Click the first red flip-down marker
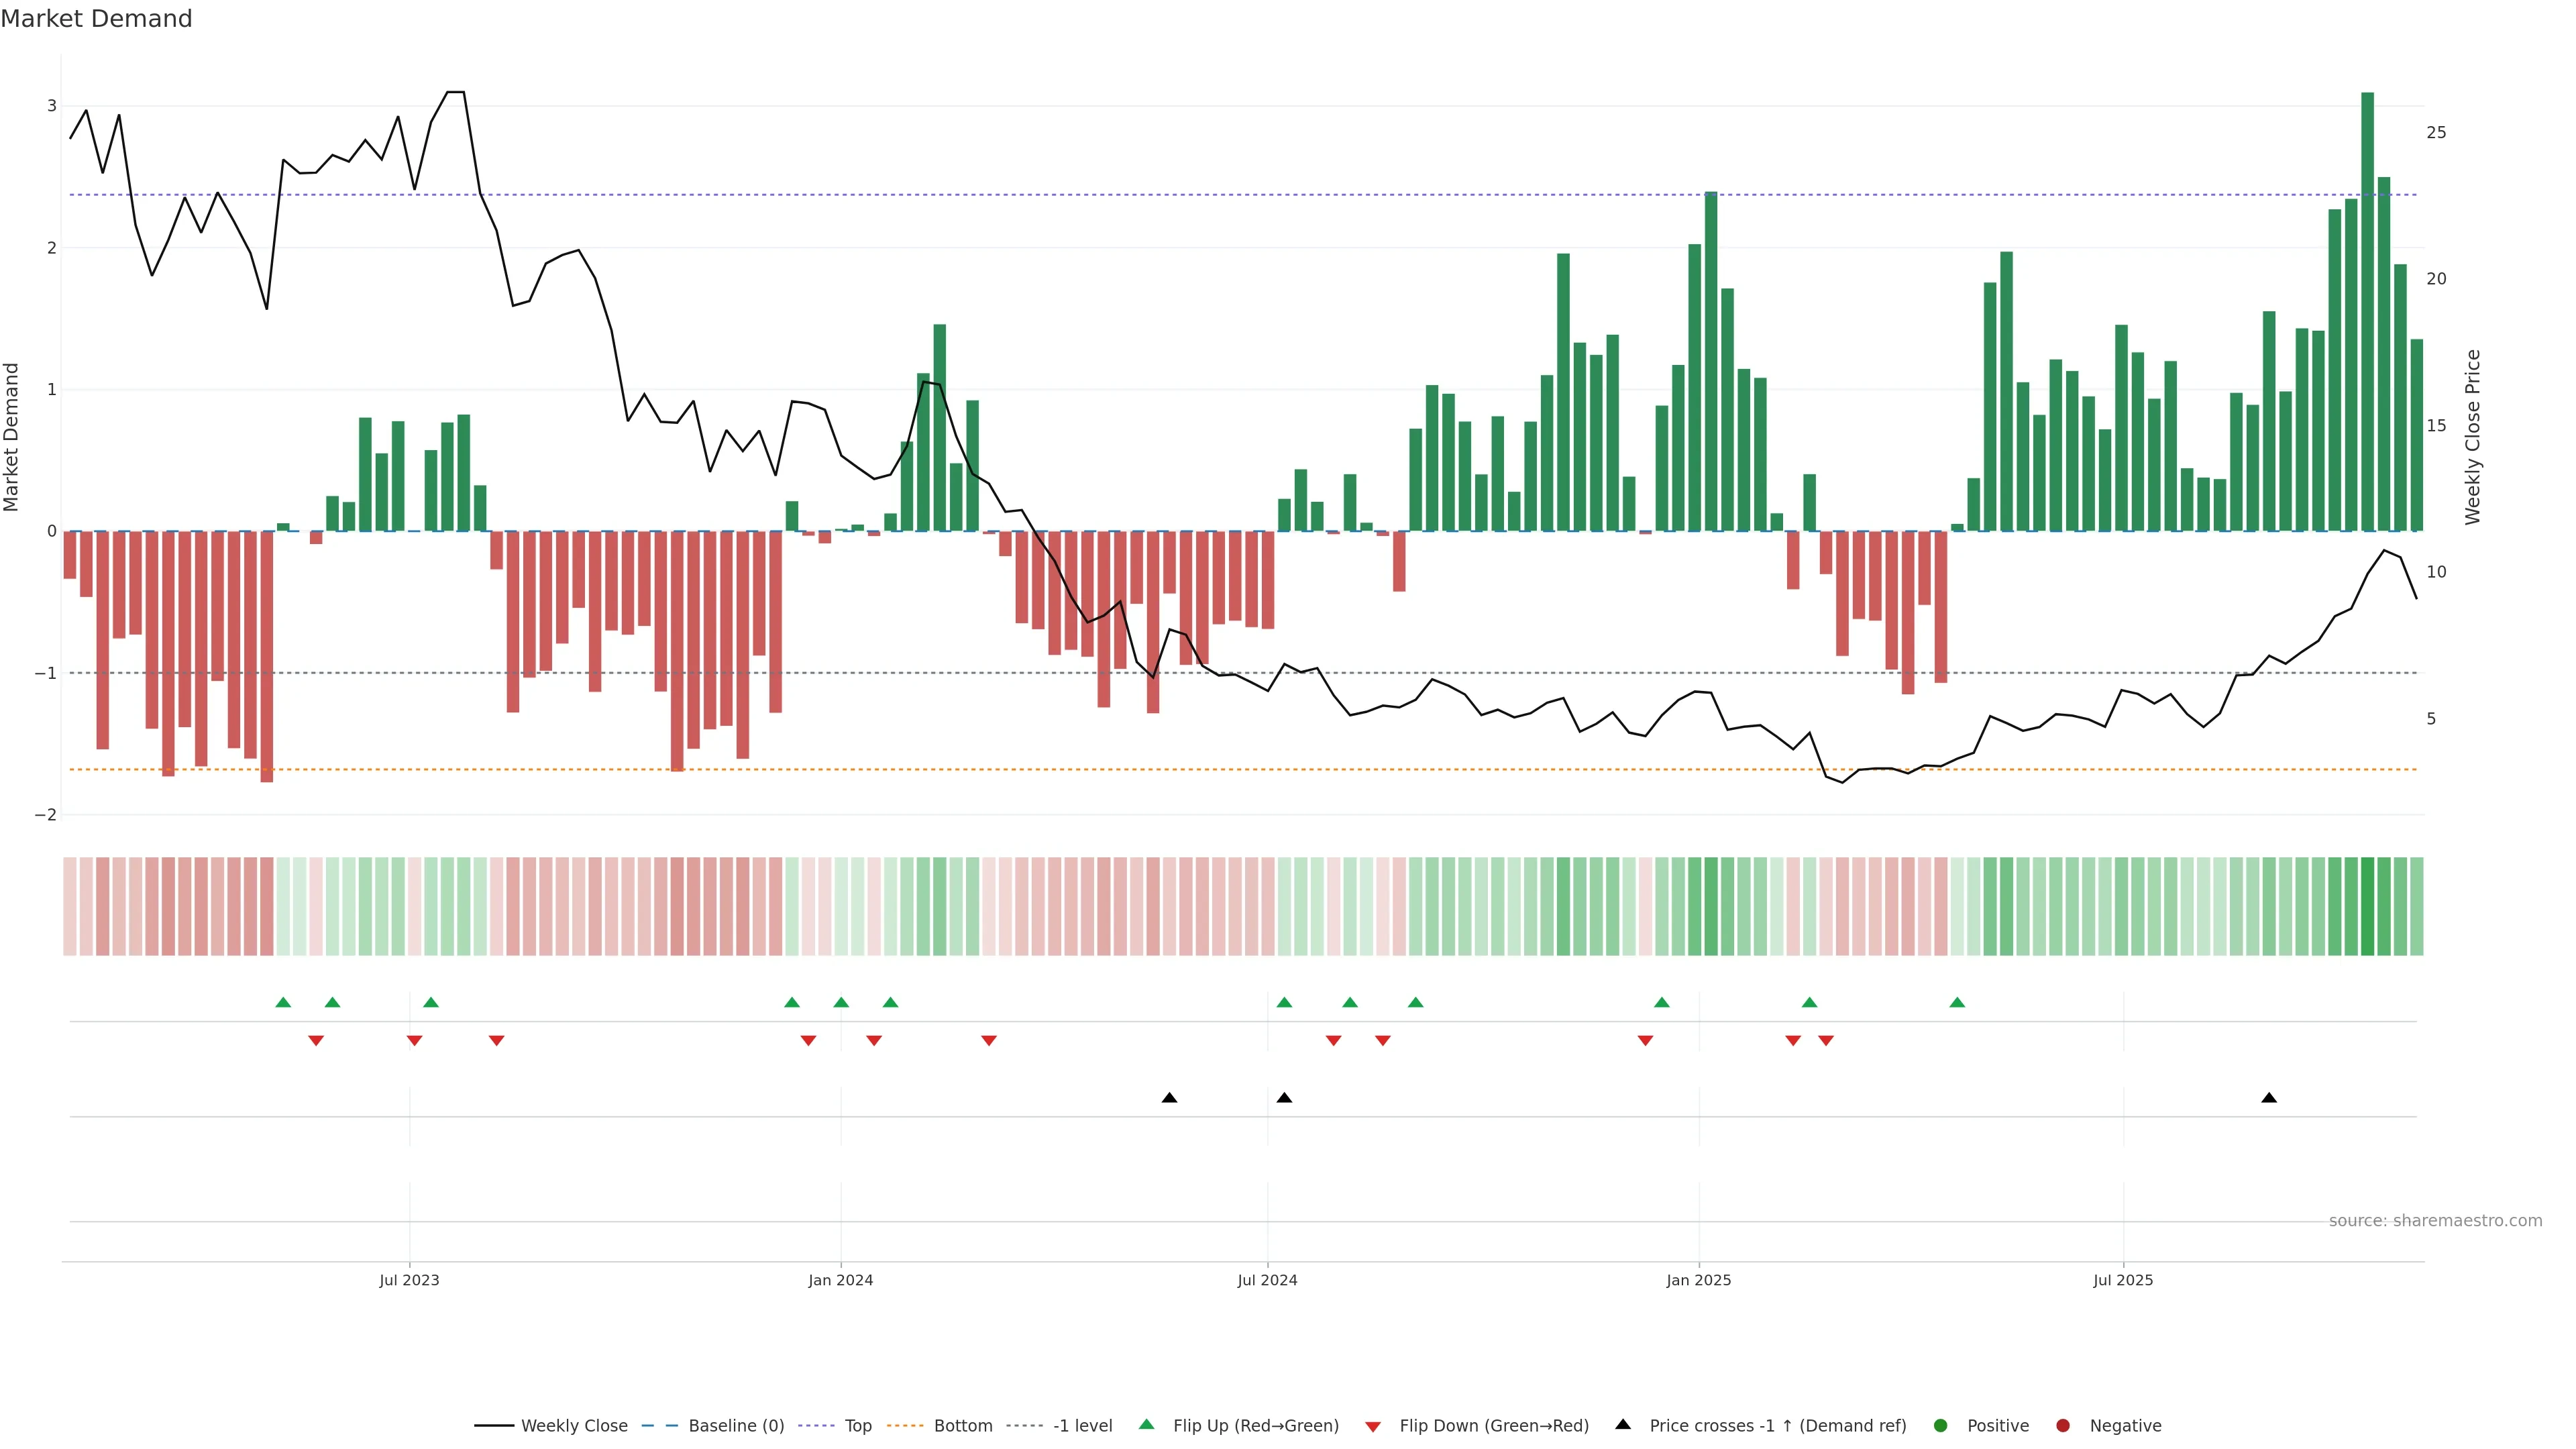This screenshot has width=2576, height=1449. (x=316, y=1041)
